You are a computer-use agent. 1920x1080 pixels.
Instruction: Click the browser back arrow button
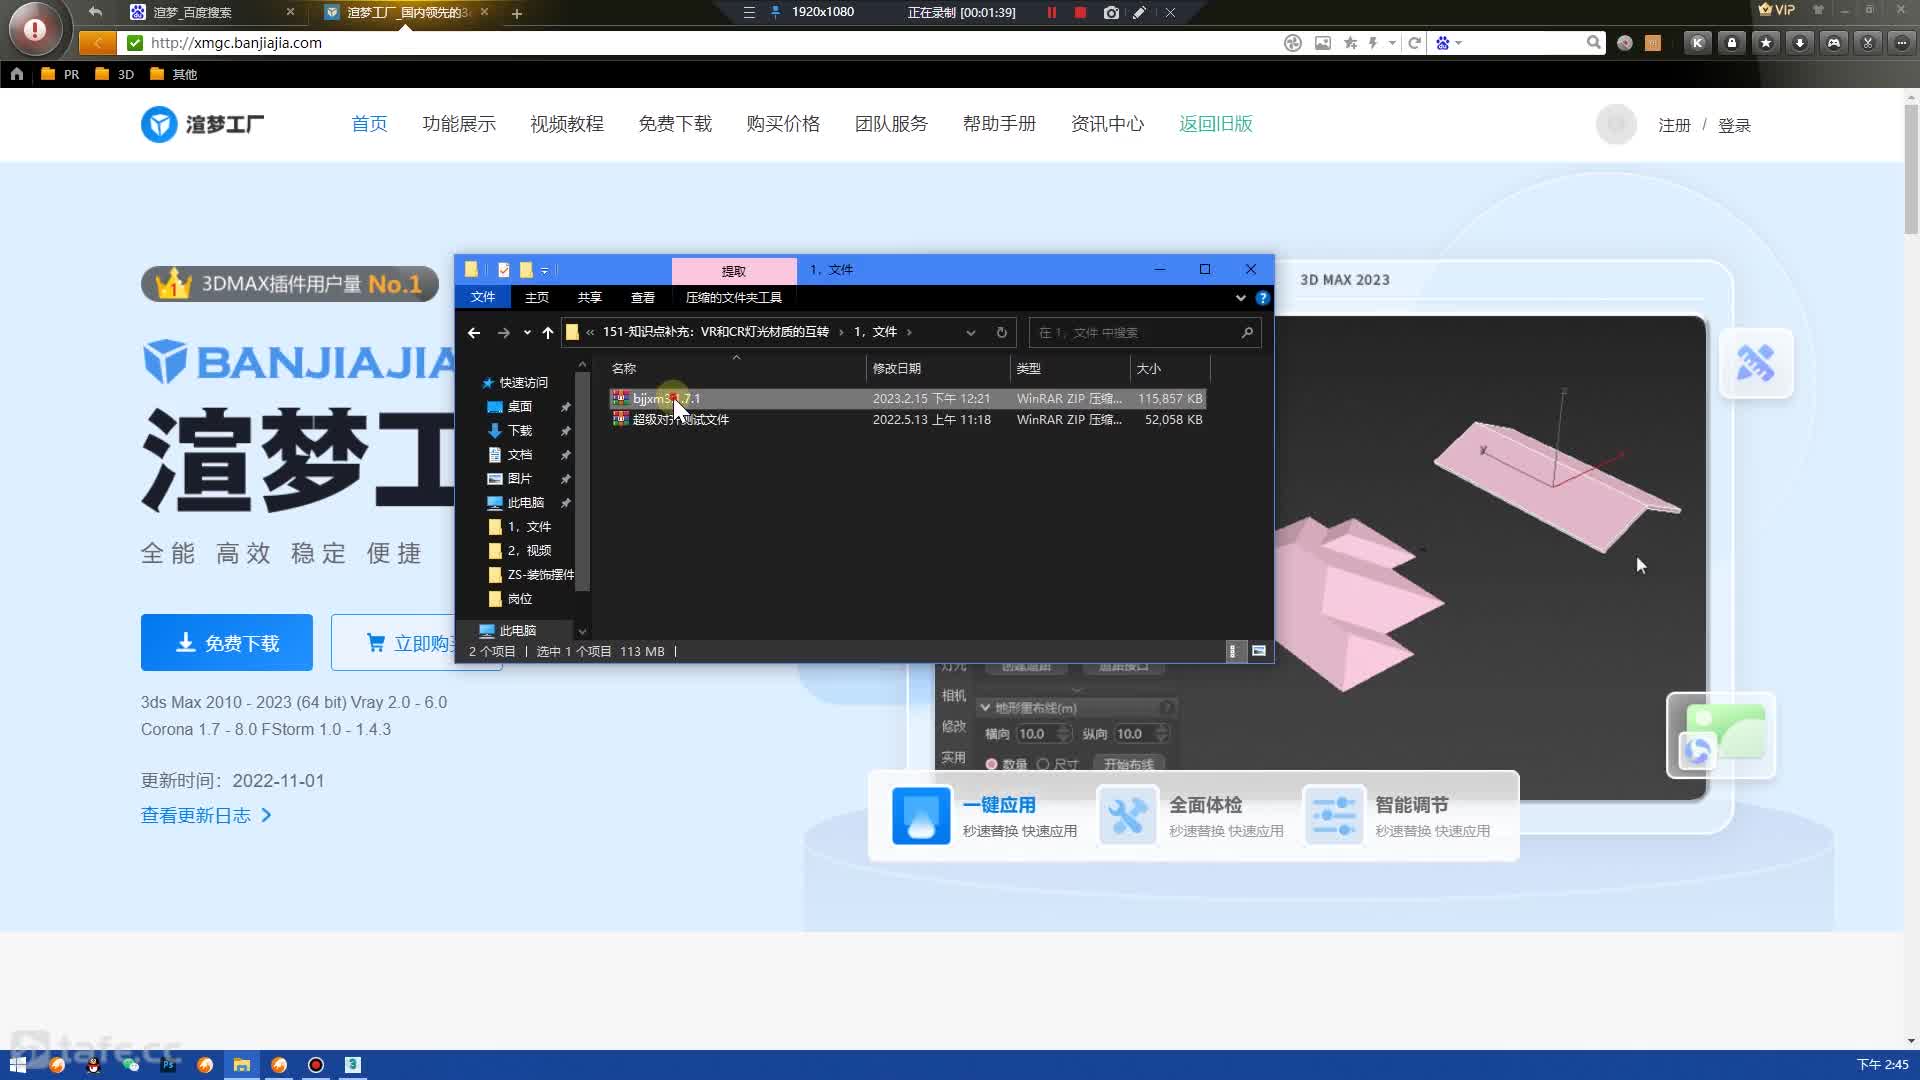click(97, 43)
